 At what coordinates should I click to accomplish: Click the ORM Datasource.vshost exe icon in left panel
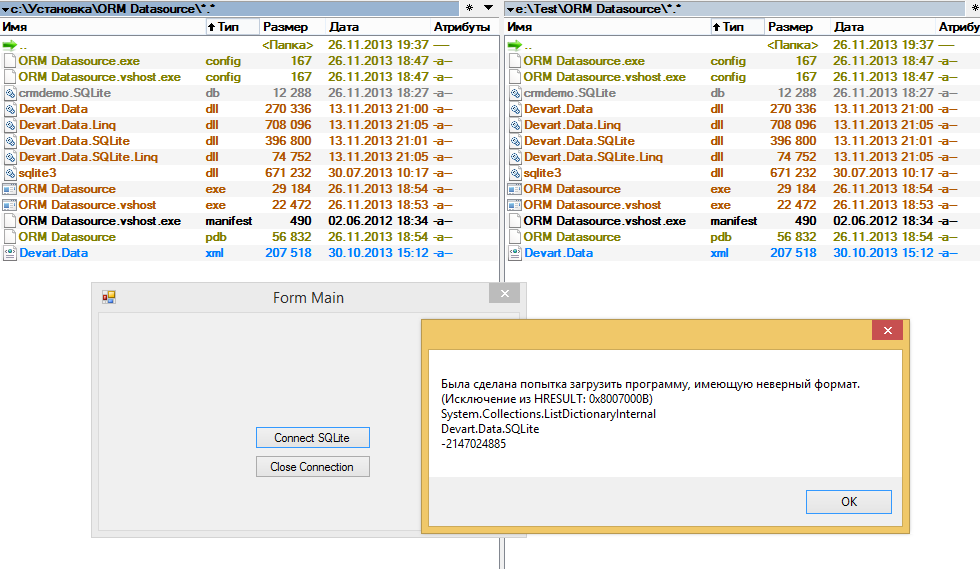tap(10, 205)
